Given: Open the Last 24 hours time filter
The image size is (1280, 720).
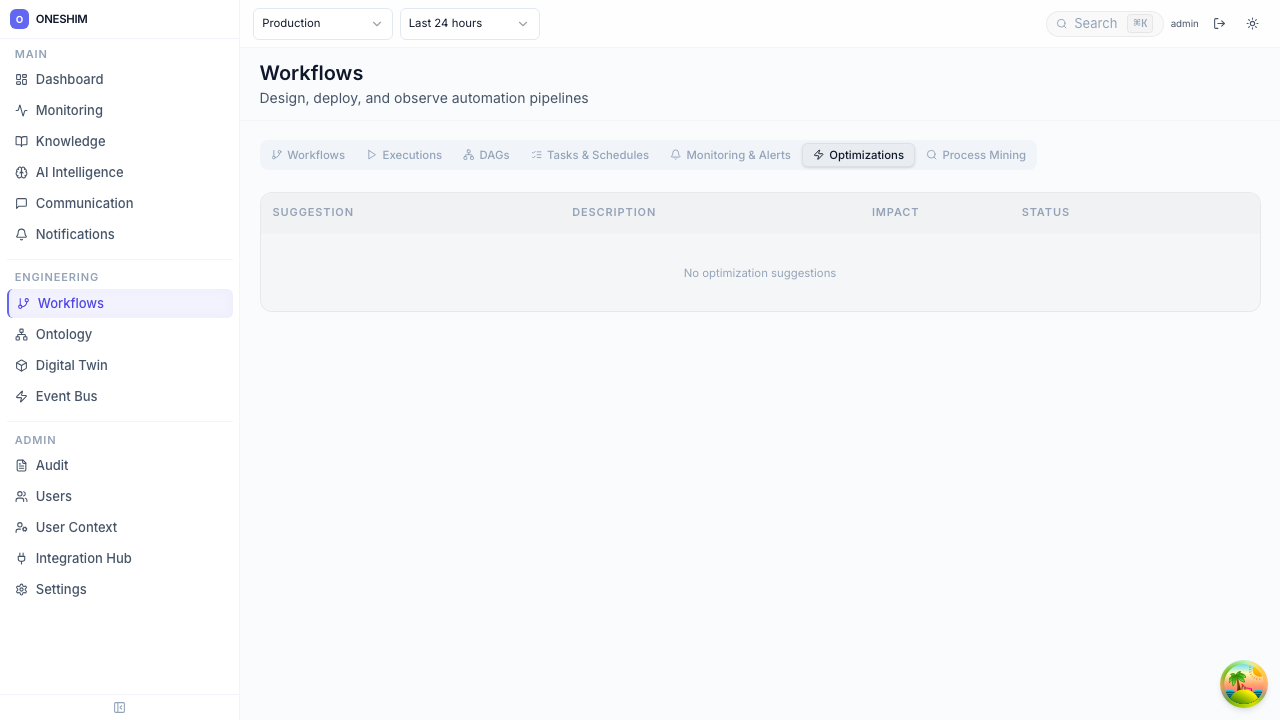Looking at the screenshot, I should (x=469, y=23).
